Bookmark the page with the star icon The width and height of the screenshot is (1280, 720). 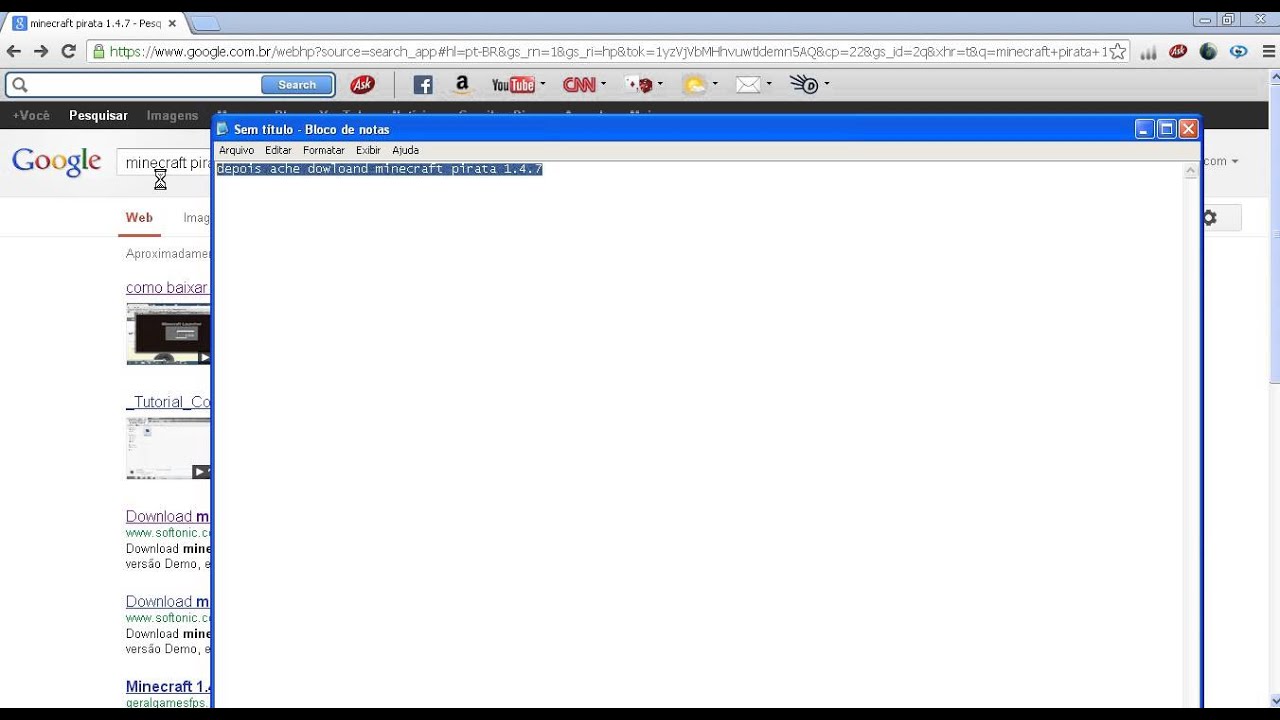coord(1117,51)
